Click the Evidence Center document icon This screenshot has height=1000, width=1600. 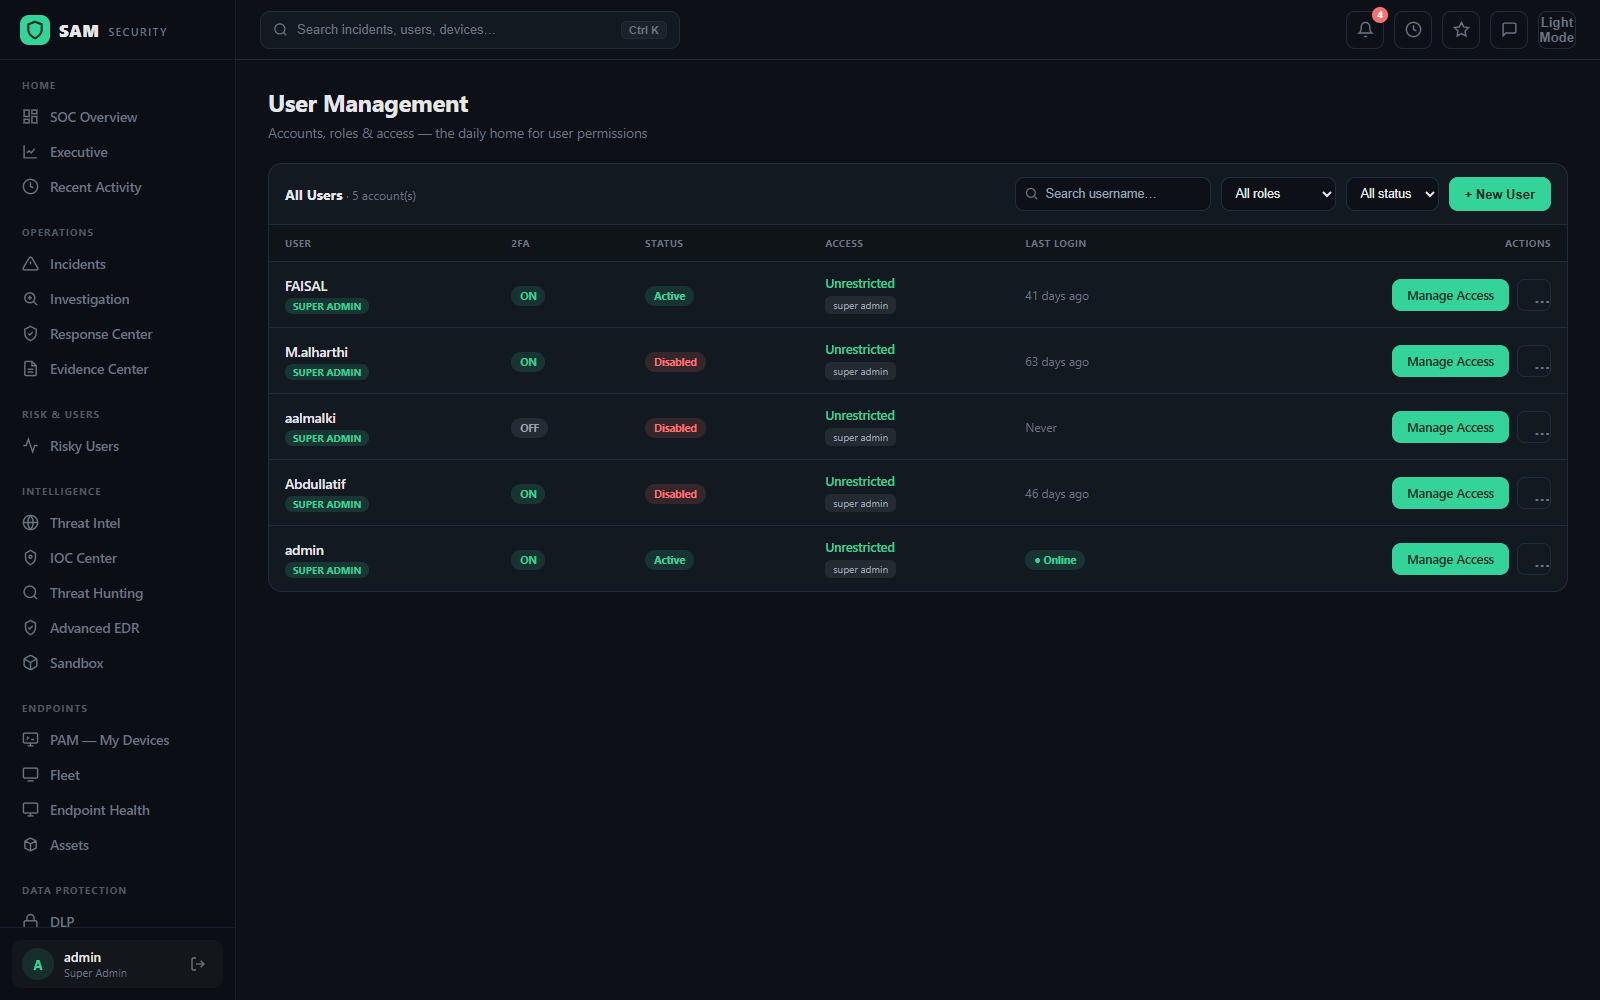(30, 369)
